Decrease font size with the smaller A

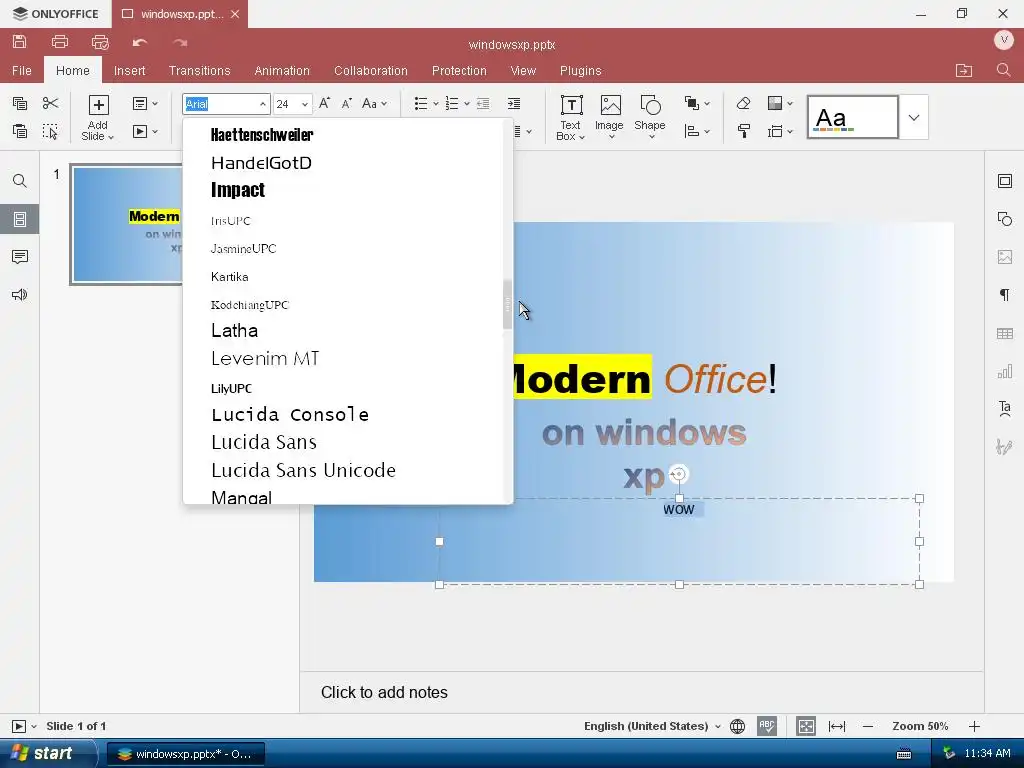click(x=347, y=103)
